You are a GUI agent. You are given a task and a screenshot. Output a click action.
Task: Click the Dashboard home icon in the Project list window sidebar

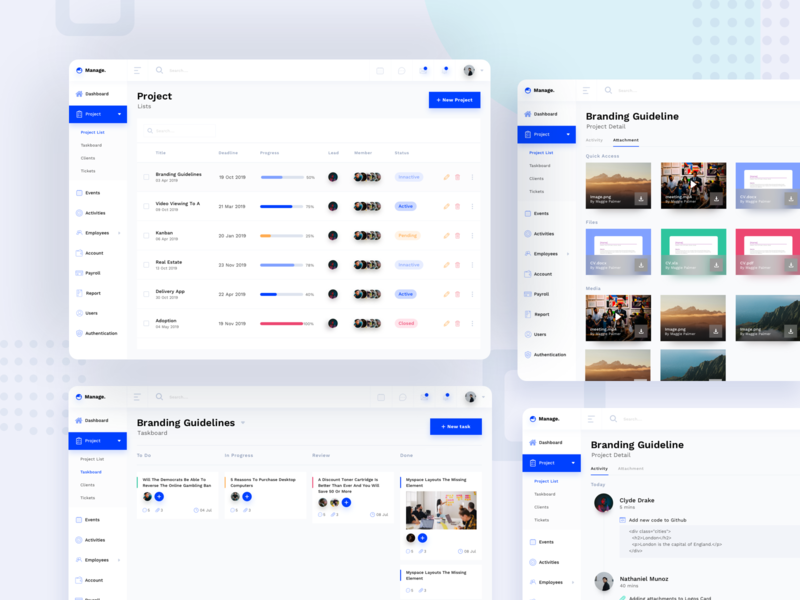click(79, 94)
